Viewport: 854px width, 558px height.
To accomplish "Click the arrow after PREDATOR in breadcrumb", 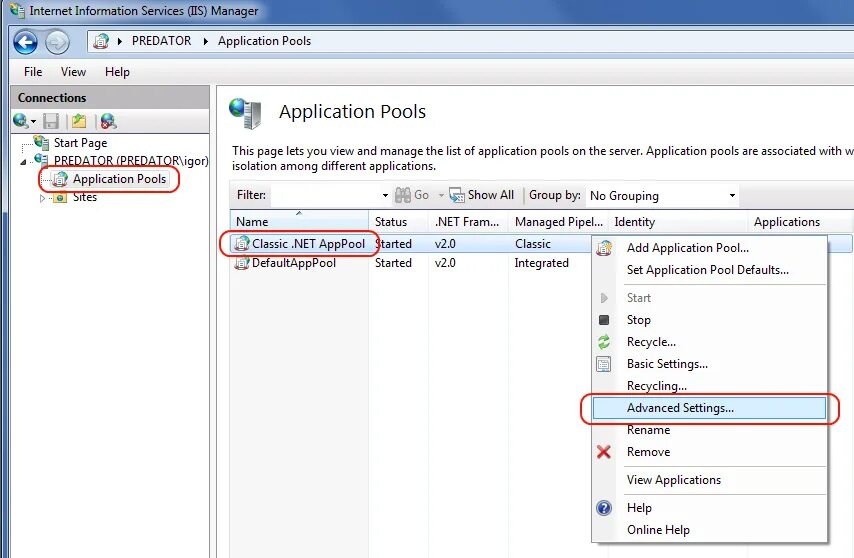I will (206, 41).
